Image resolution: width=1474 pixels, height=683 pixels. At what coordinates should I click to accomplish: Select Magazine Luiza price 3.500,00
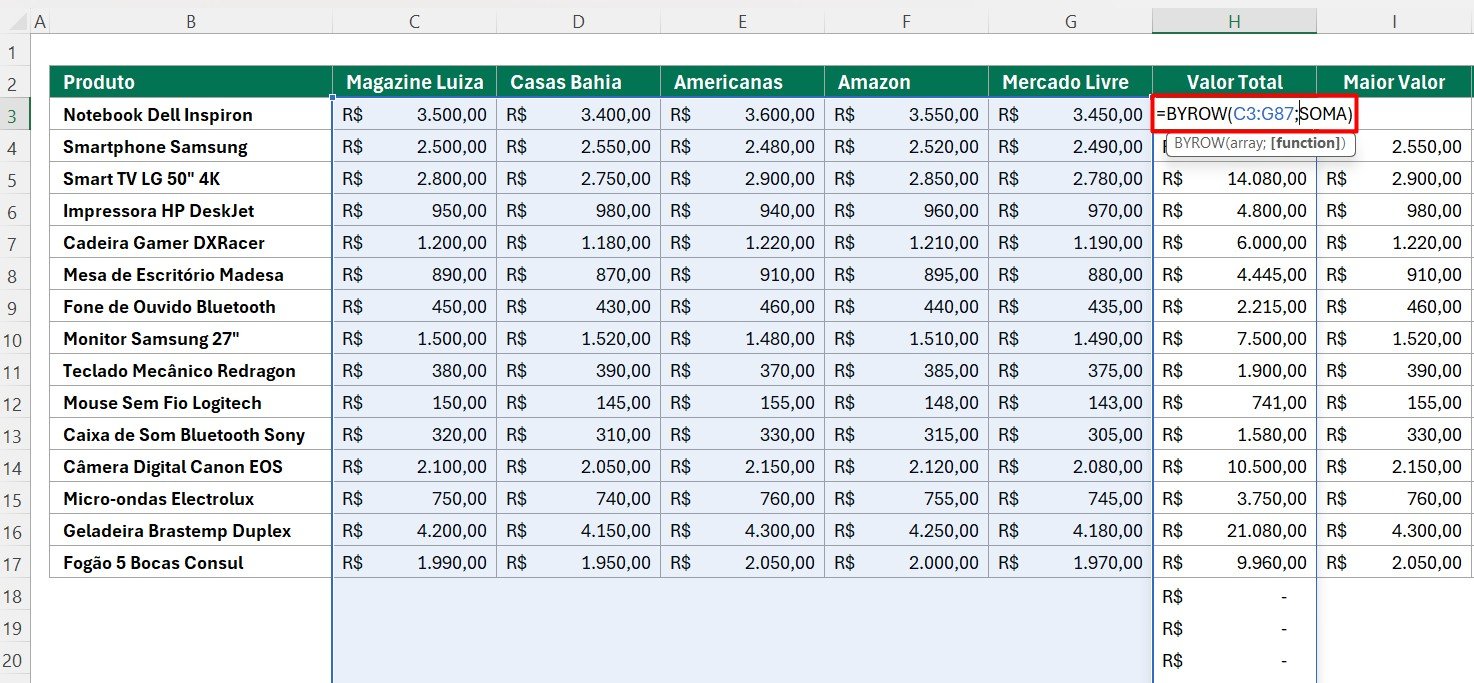(414, 114)
